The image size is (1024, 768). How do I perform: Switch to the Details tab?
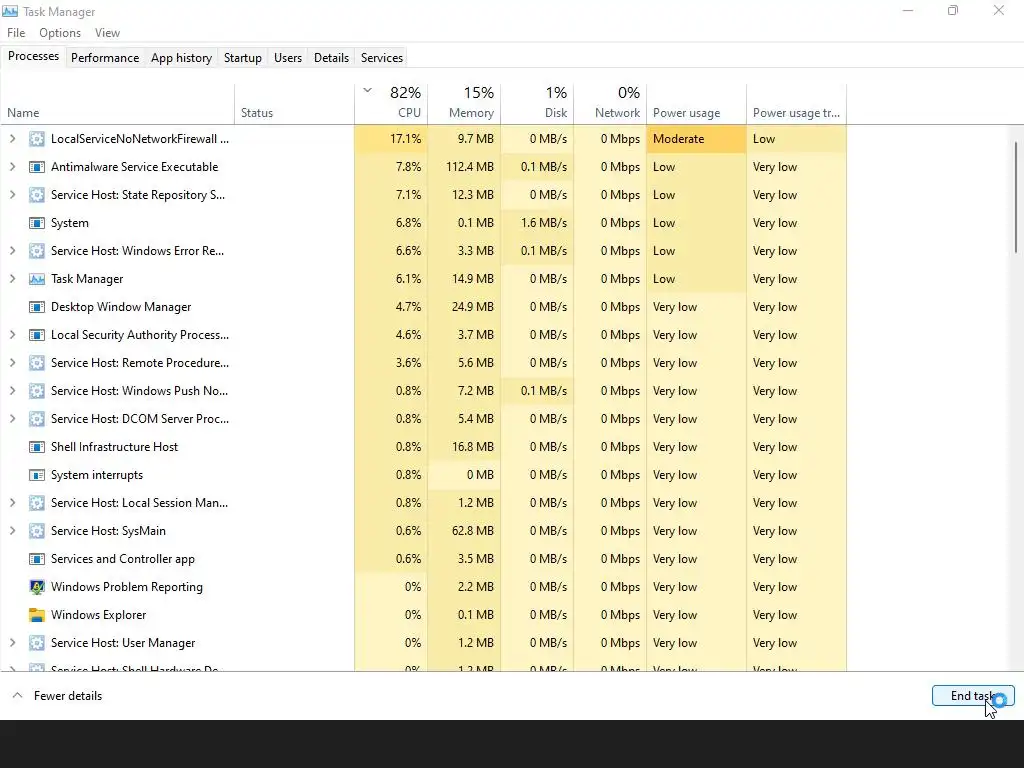[x=331, y=57]
